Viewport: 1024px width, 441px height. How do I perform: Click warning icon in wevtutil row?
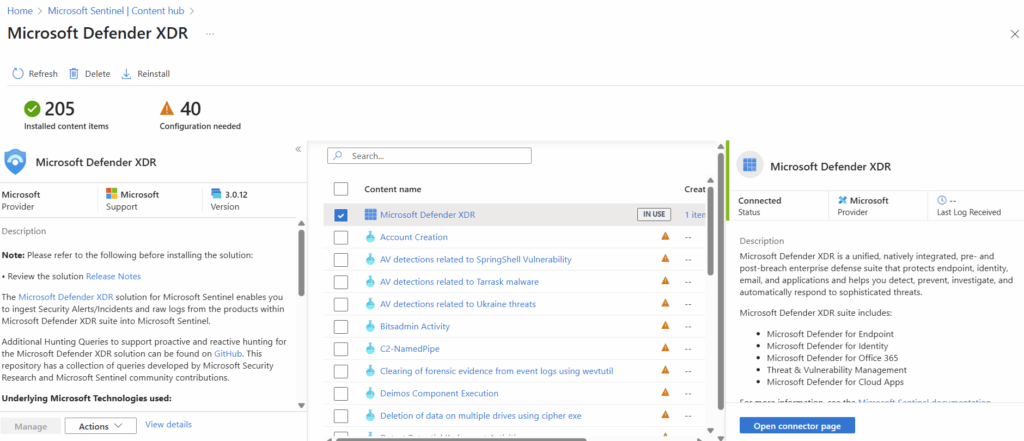665,370
